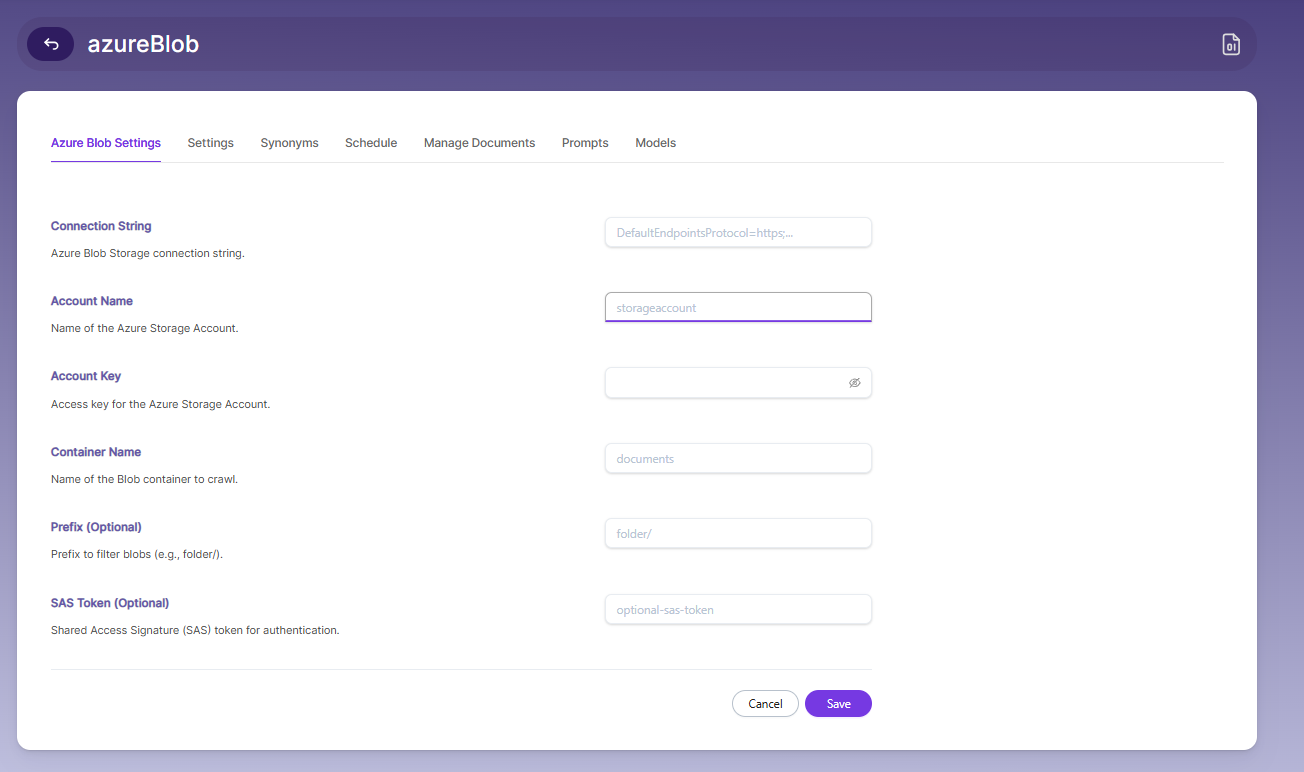Open the Models tab
The width and height of the screenshot is (1304, 772).
click(655, 143)
